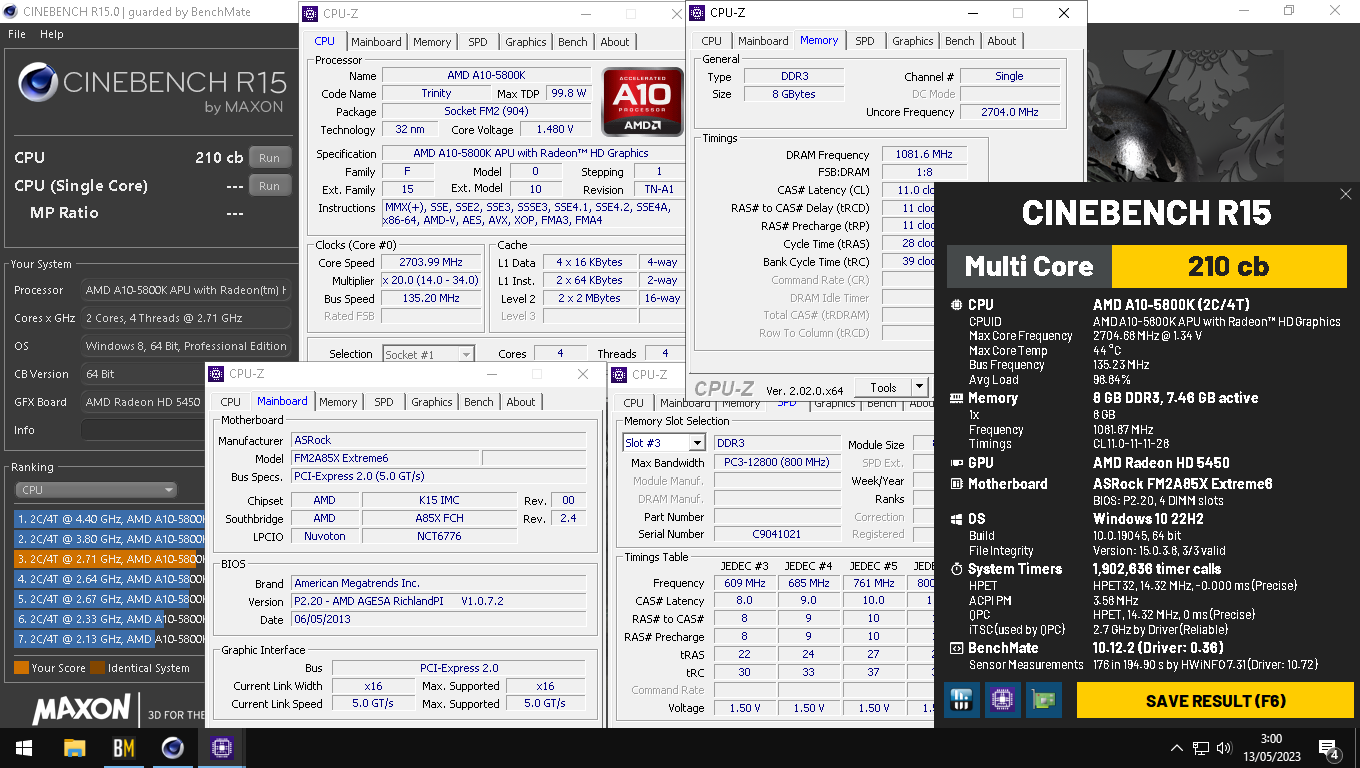Click the Uncore Frequency 2704.0 MHz field
The height and width of the screenshot is (768, 1360).
click(x=1010, y=112)
